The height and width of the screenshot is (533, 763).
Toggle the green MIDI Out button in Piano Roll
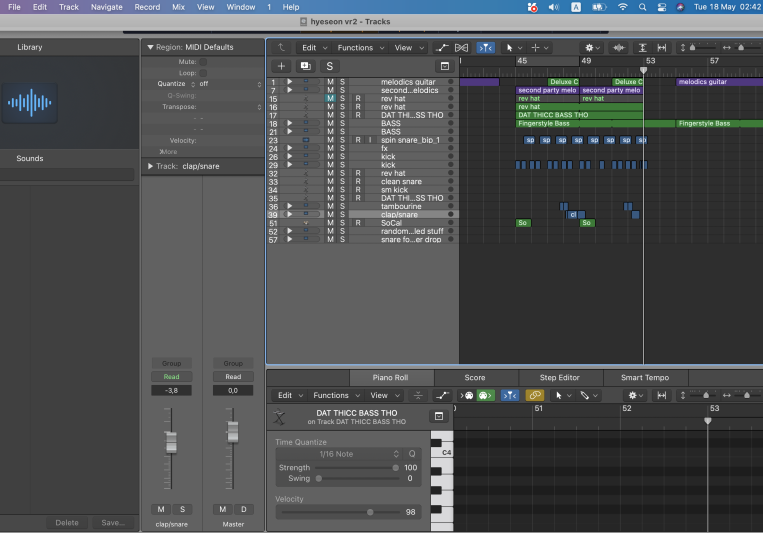486,395
